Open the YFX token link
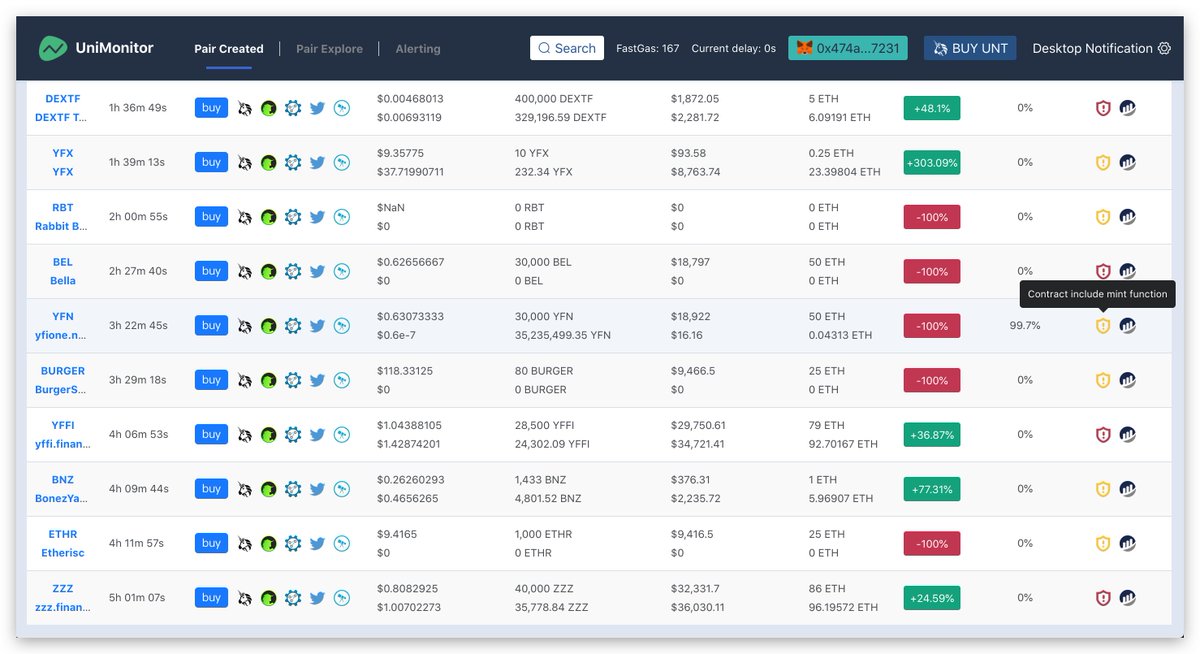Image resolution: width=1200 pixels, height=654 pixels. [63, 162]
